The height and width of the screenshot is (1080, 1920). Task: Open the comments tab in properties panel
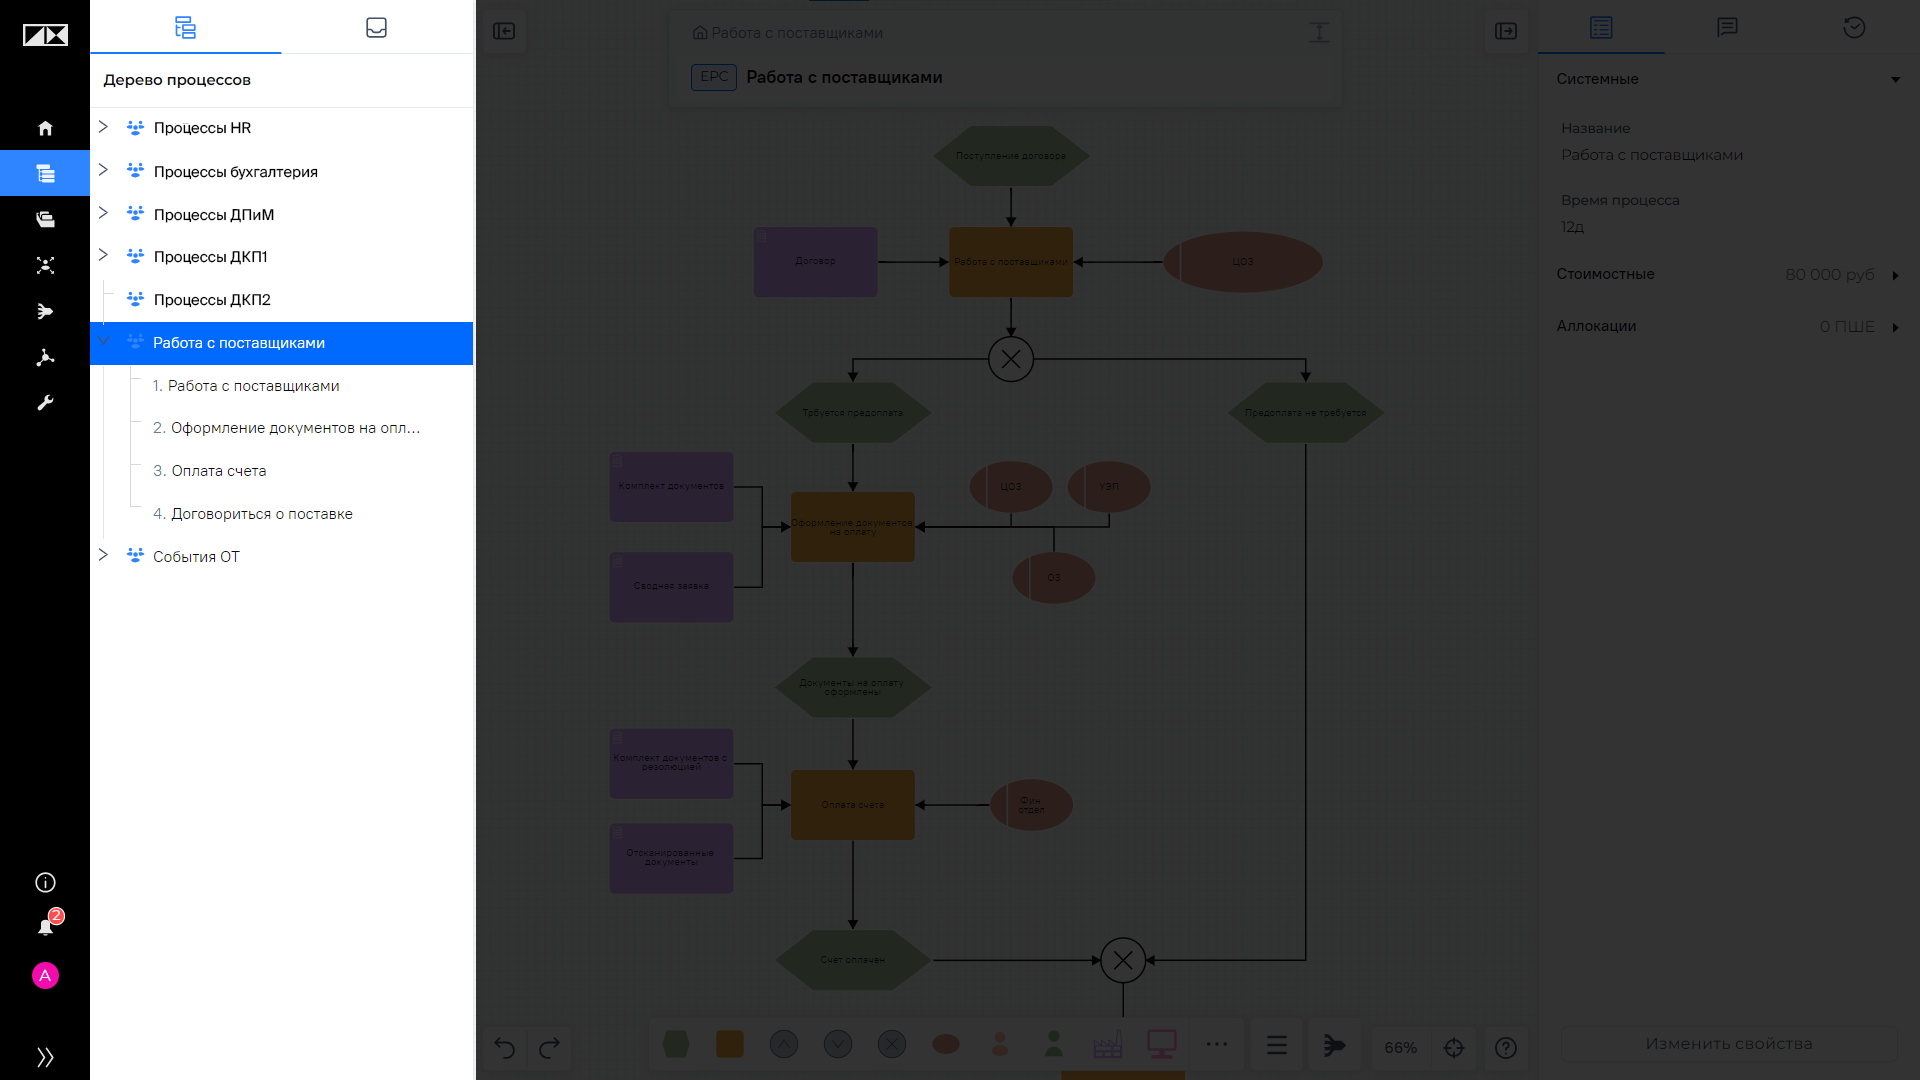pos(1727,27)
